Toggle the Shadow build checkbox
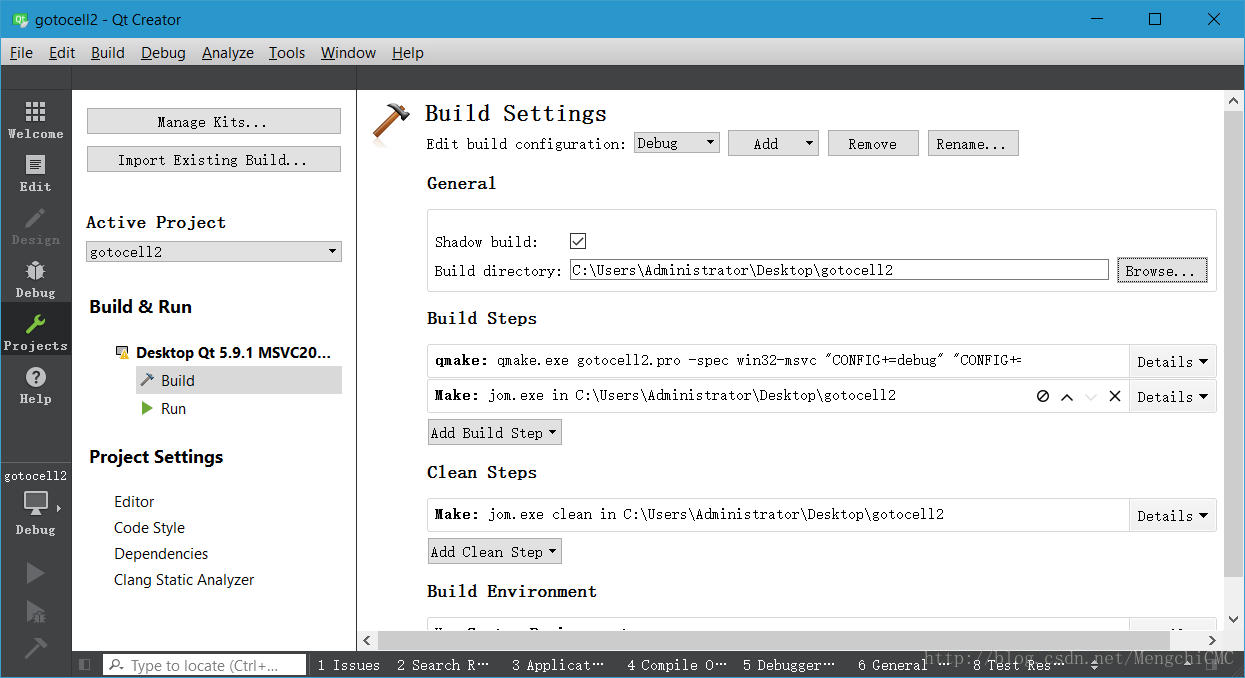Image resolution: width=1245 pixels, height=678 pixels. tap(578, 241)
